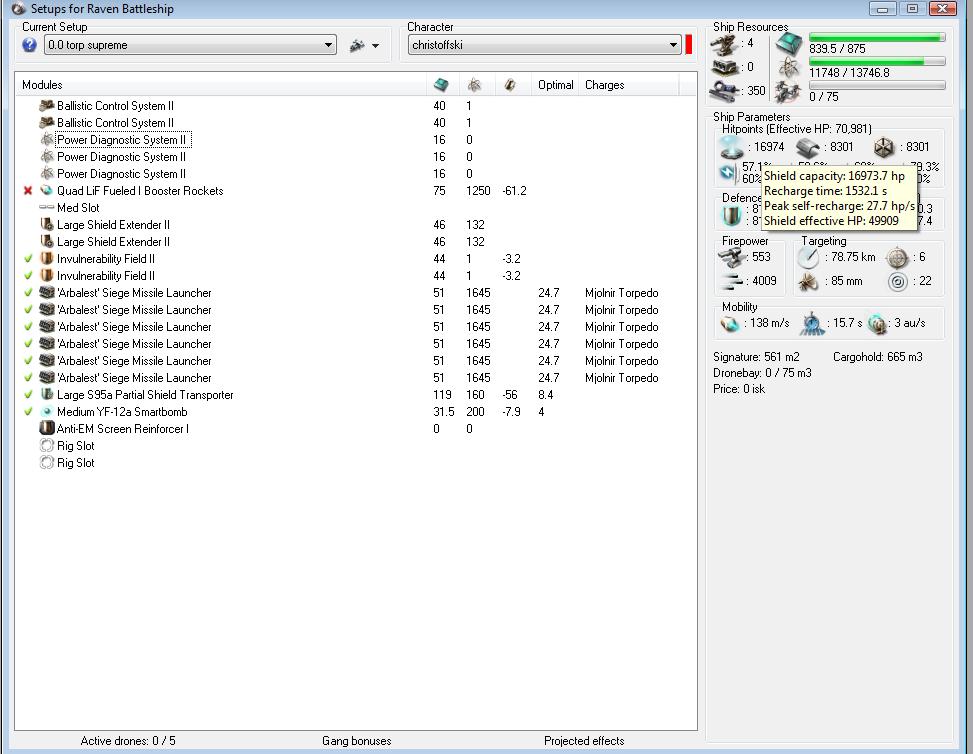Click the max targets crosshair icon beside 6

898,258
